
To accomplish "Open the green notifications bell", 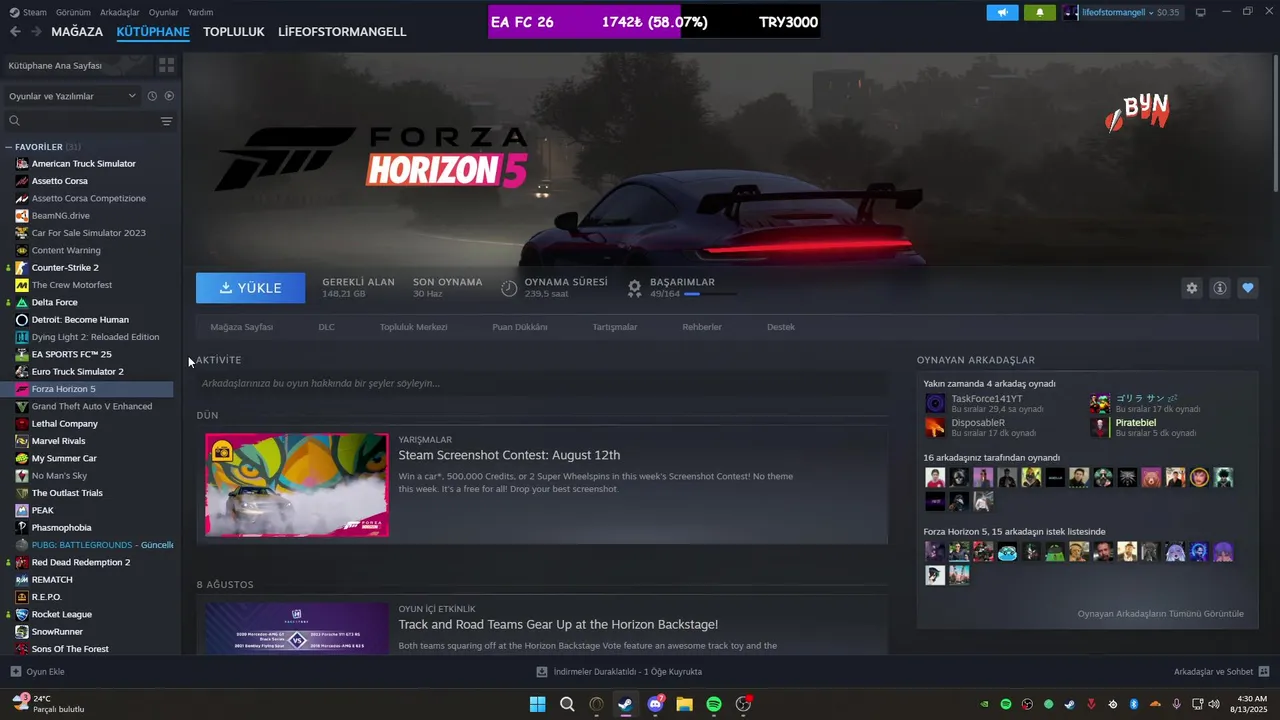I will click(x=1039, y=12).
